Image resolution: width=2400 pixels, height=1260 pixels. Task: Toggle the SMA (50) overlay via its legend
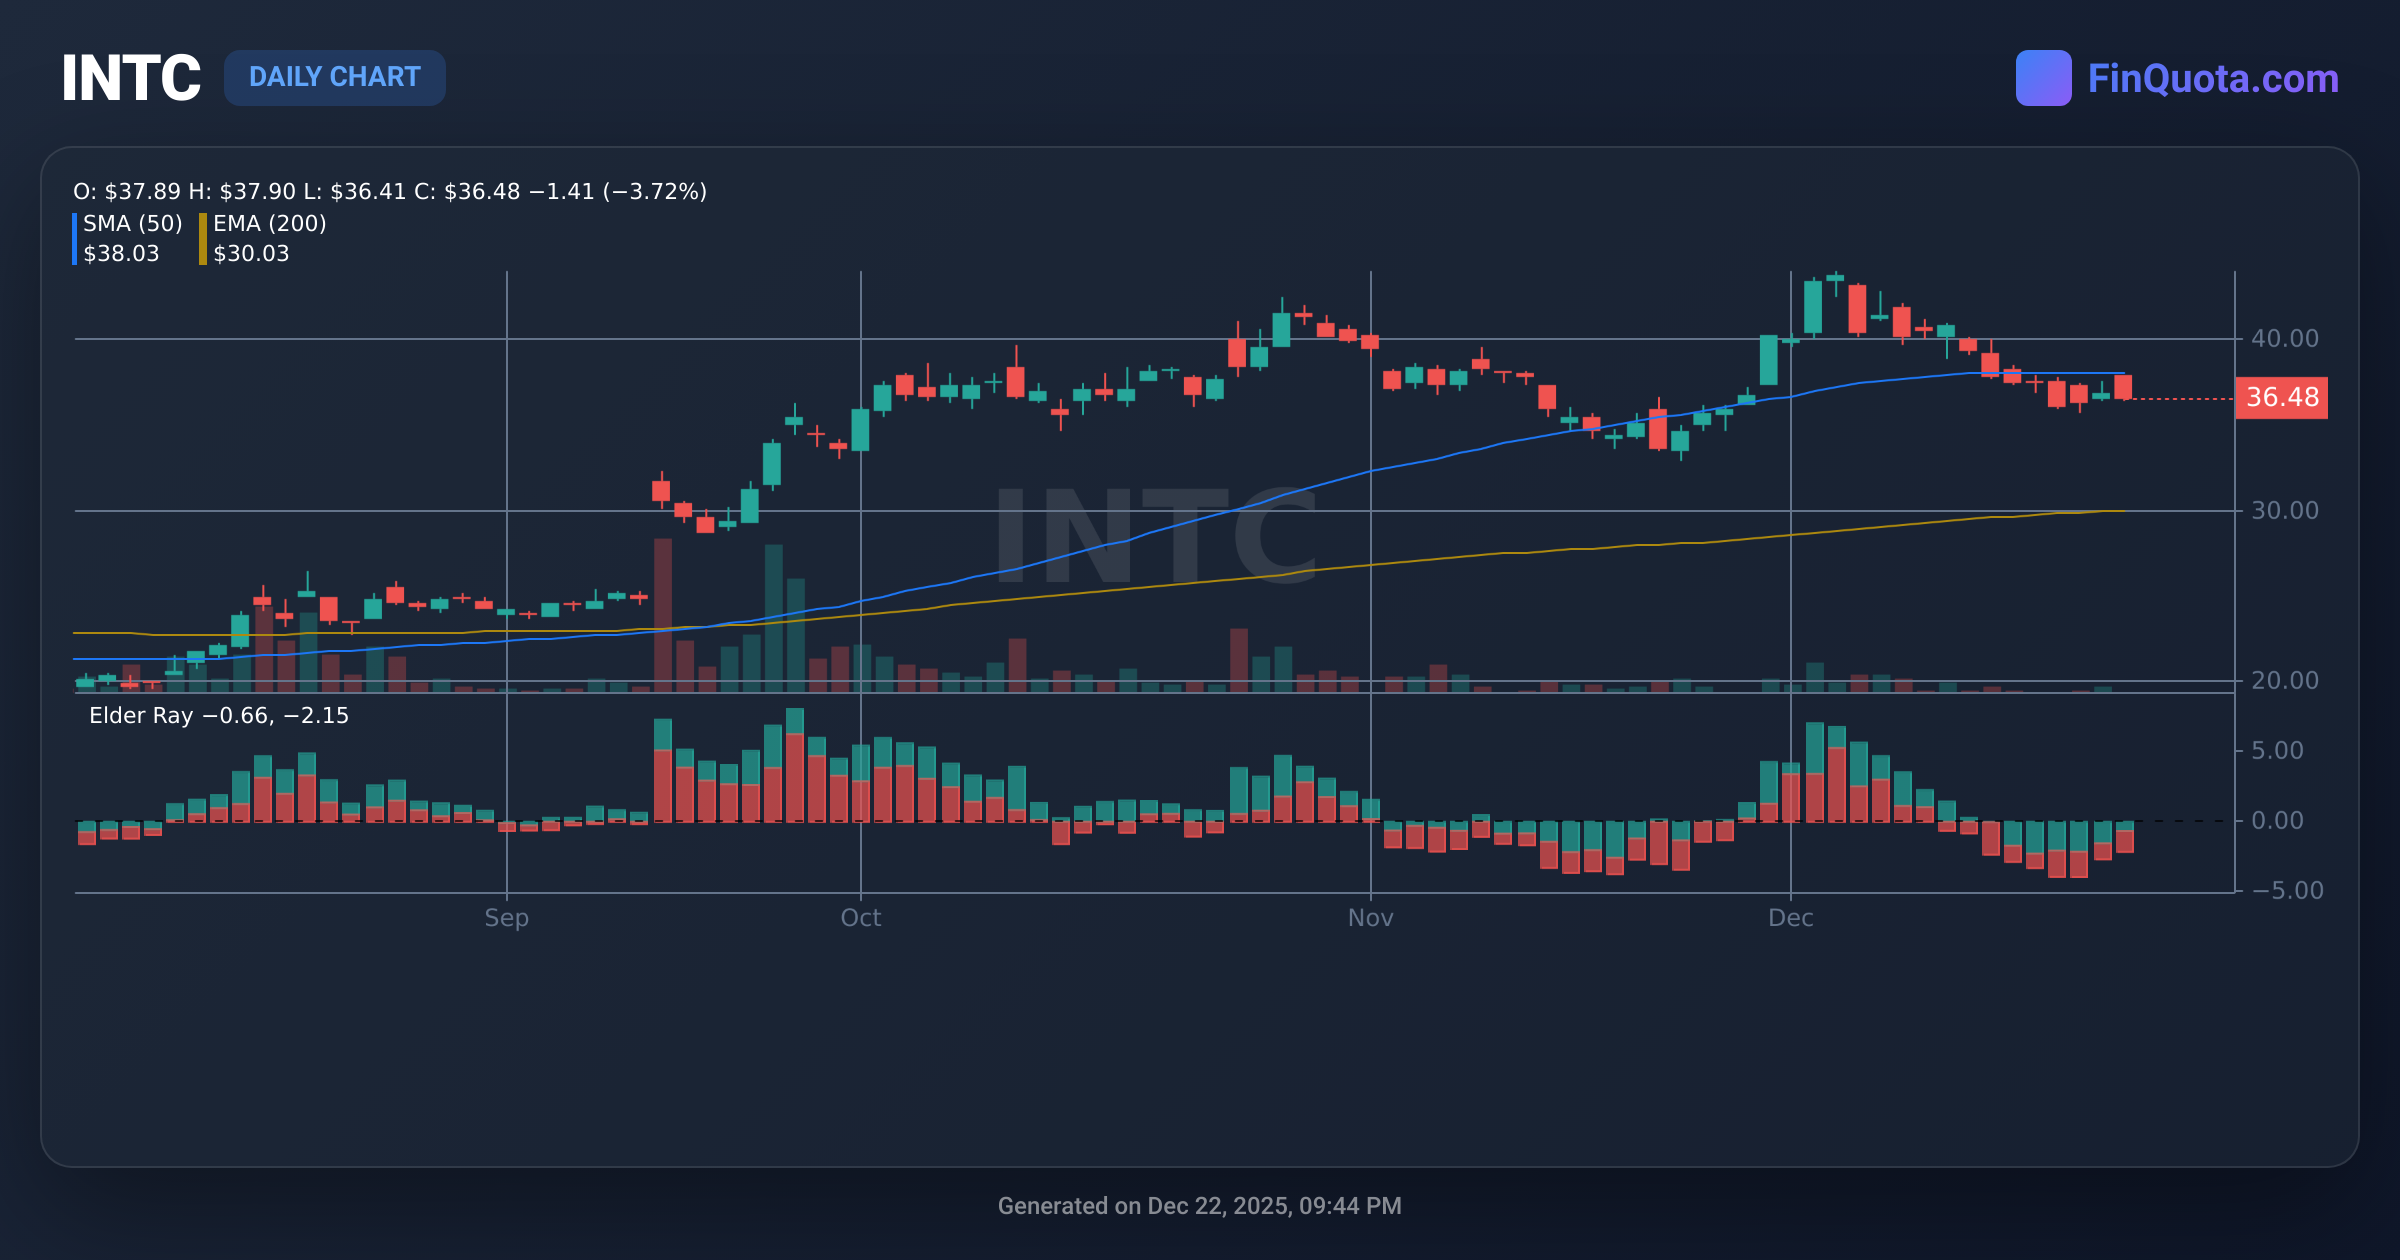131,225
